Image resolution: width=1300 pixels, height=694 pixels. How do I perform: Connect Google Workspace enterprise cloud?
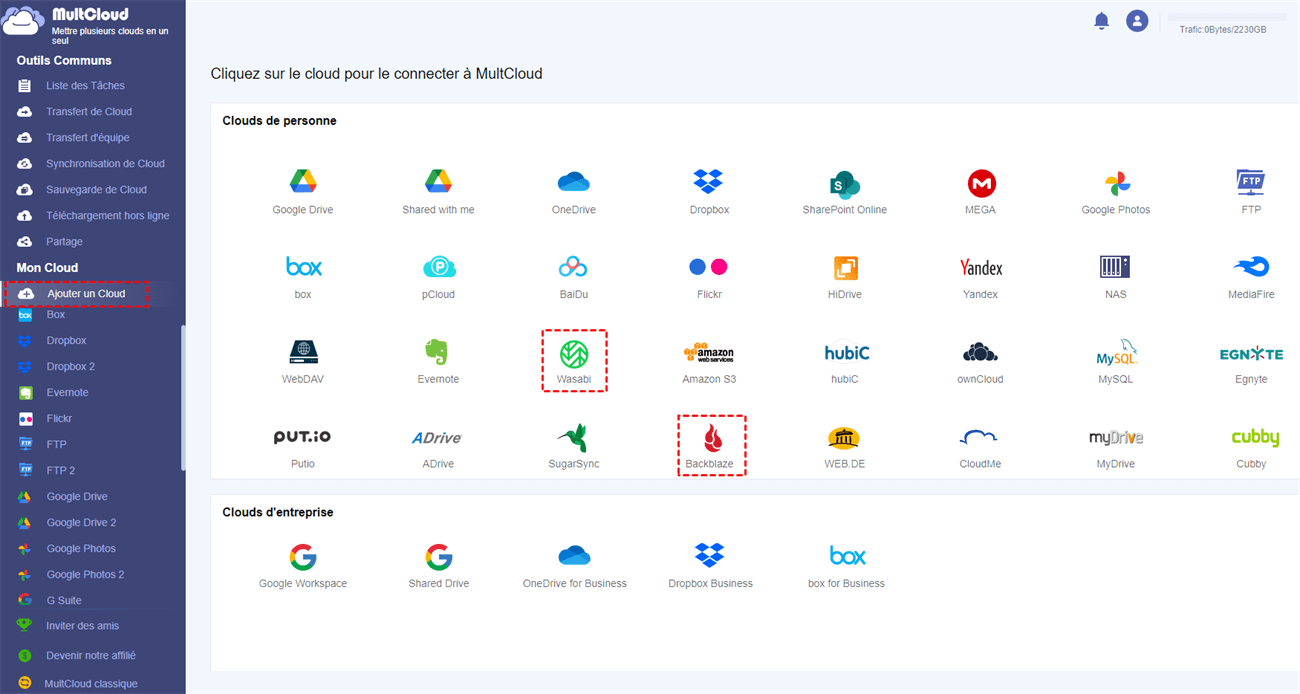(303, 565)
